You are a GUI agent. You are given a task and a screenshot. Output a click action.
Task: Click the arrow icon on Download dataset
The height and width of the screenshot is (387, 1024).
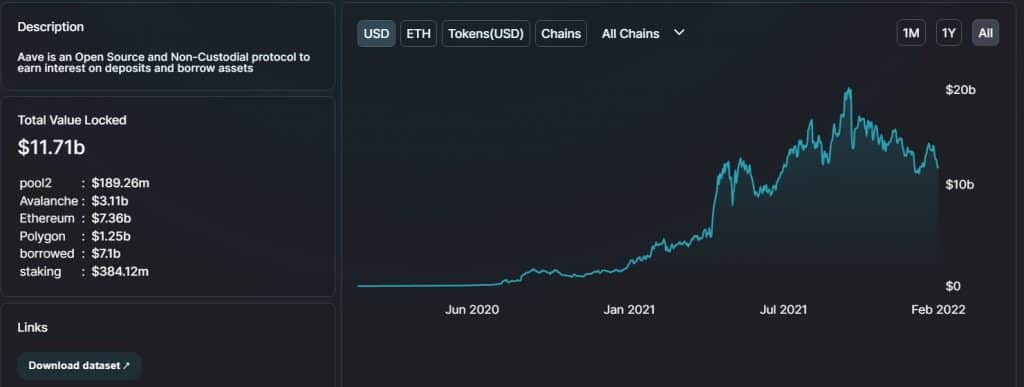(127, 366)
